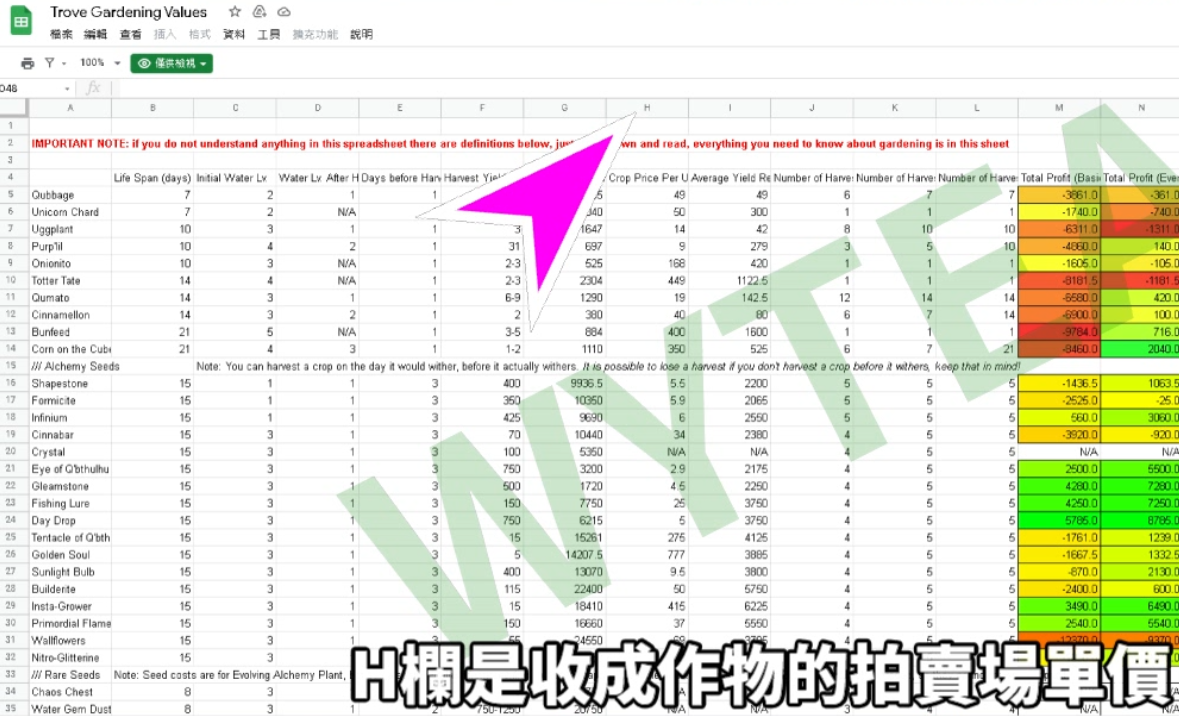The width and height of the screenshot is (1179, 716).
Task: Click the Unicorn Chard cell
Action: (x=70, y=212)
